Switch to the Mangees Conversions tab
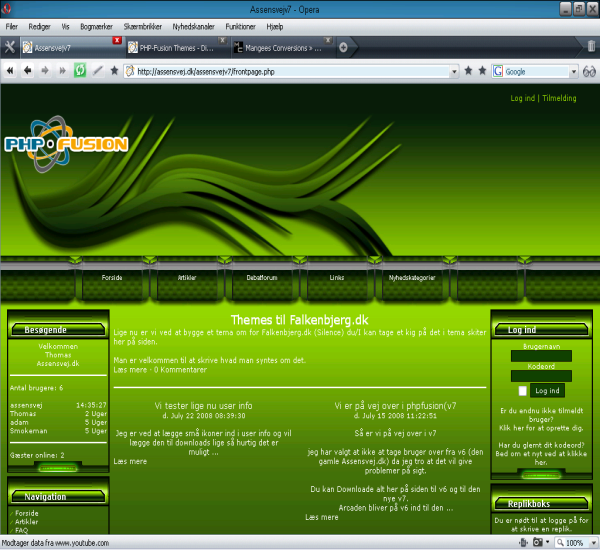The width and height of the screenshot is (600, 550). (283, 48)
